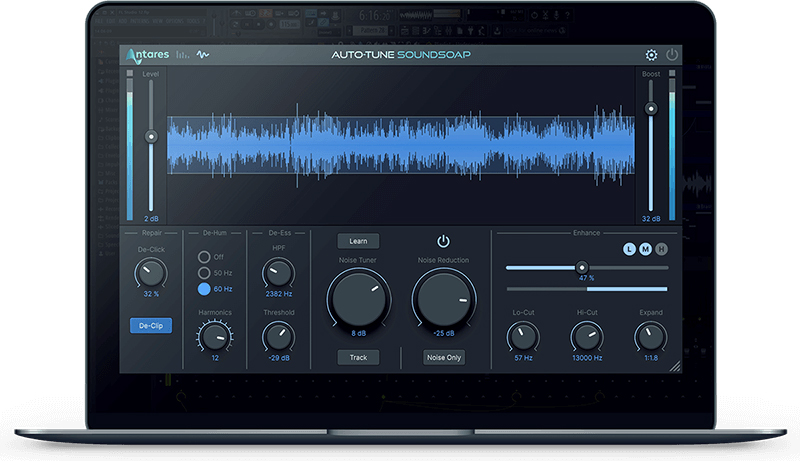The image size is (800, 461).
Task: Click the 2 dB Level value
Action: [151, 219]
